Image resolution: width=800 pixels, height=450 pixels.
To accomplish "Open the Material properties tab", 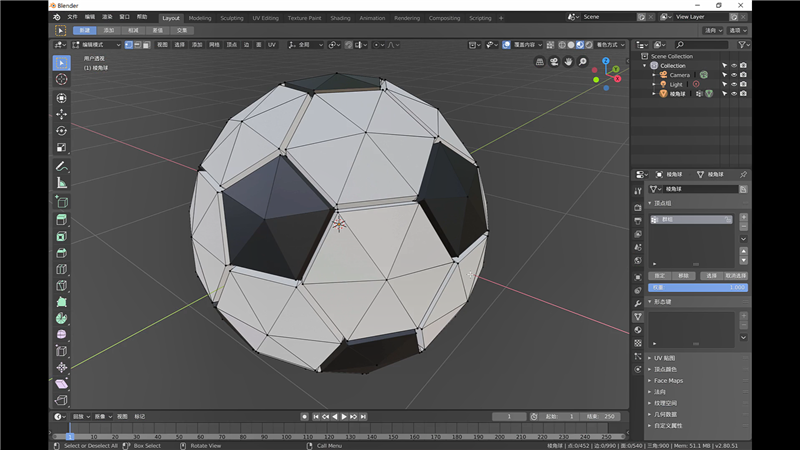I will [x=638, y=330].
